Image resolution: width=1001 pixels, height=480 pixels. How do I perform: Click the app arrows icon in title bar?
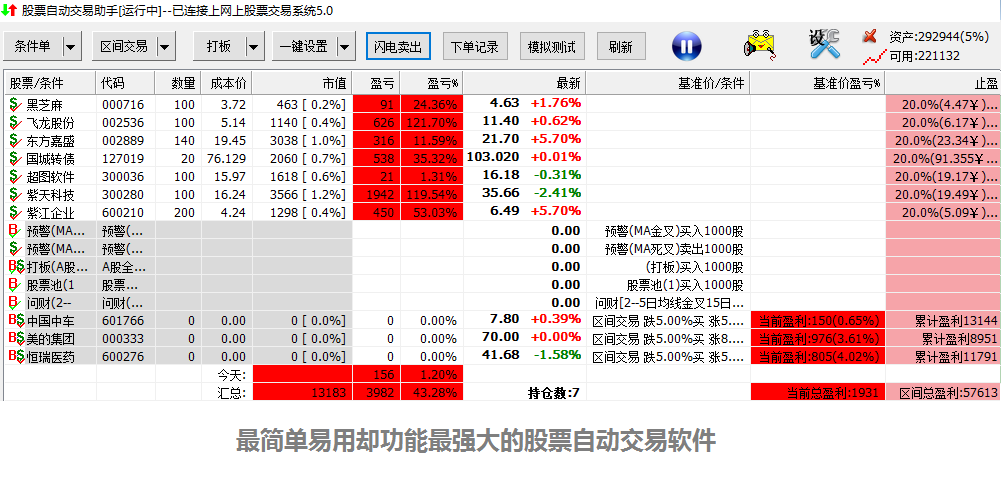click(10, 10)
